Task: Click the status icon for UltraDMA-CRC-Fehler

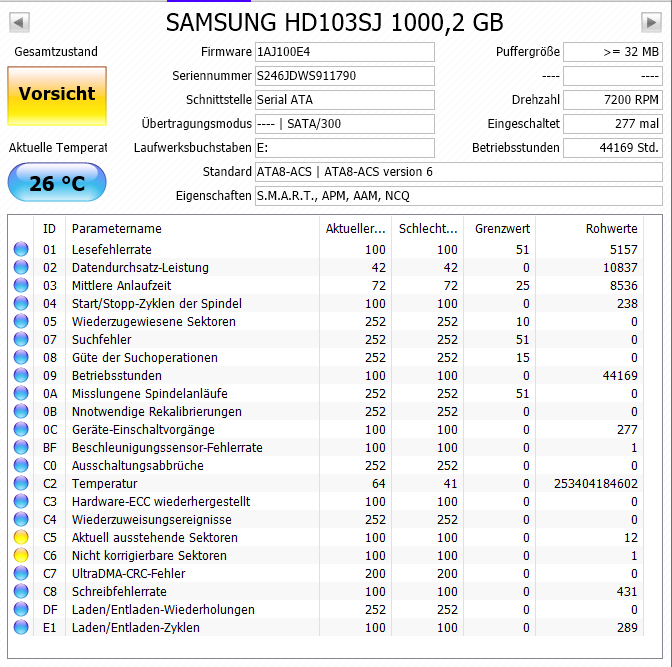Action: pyautogui.click(x=21, y=573)
